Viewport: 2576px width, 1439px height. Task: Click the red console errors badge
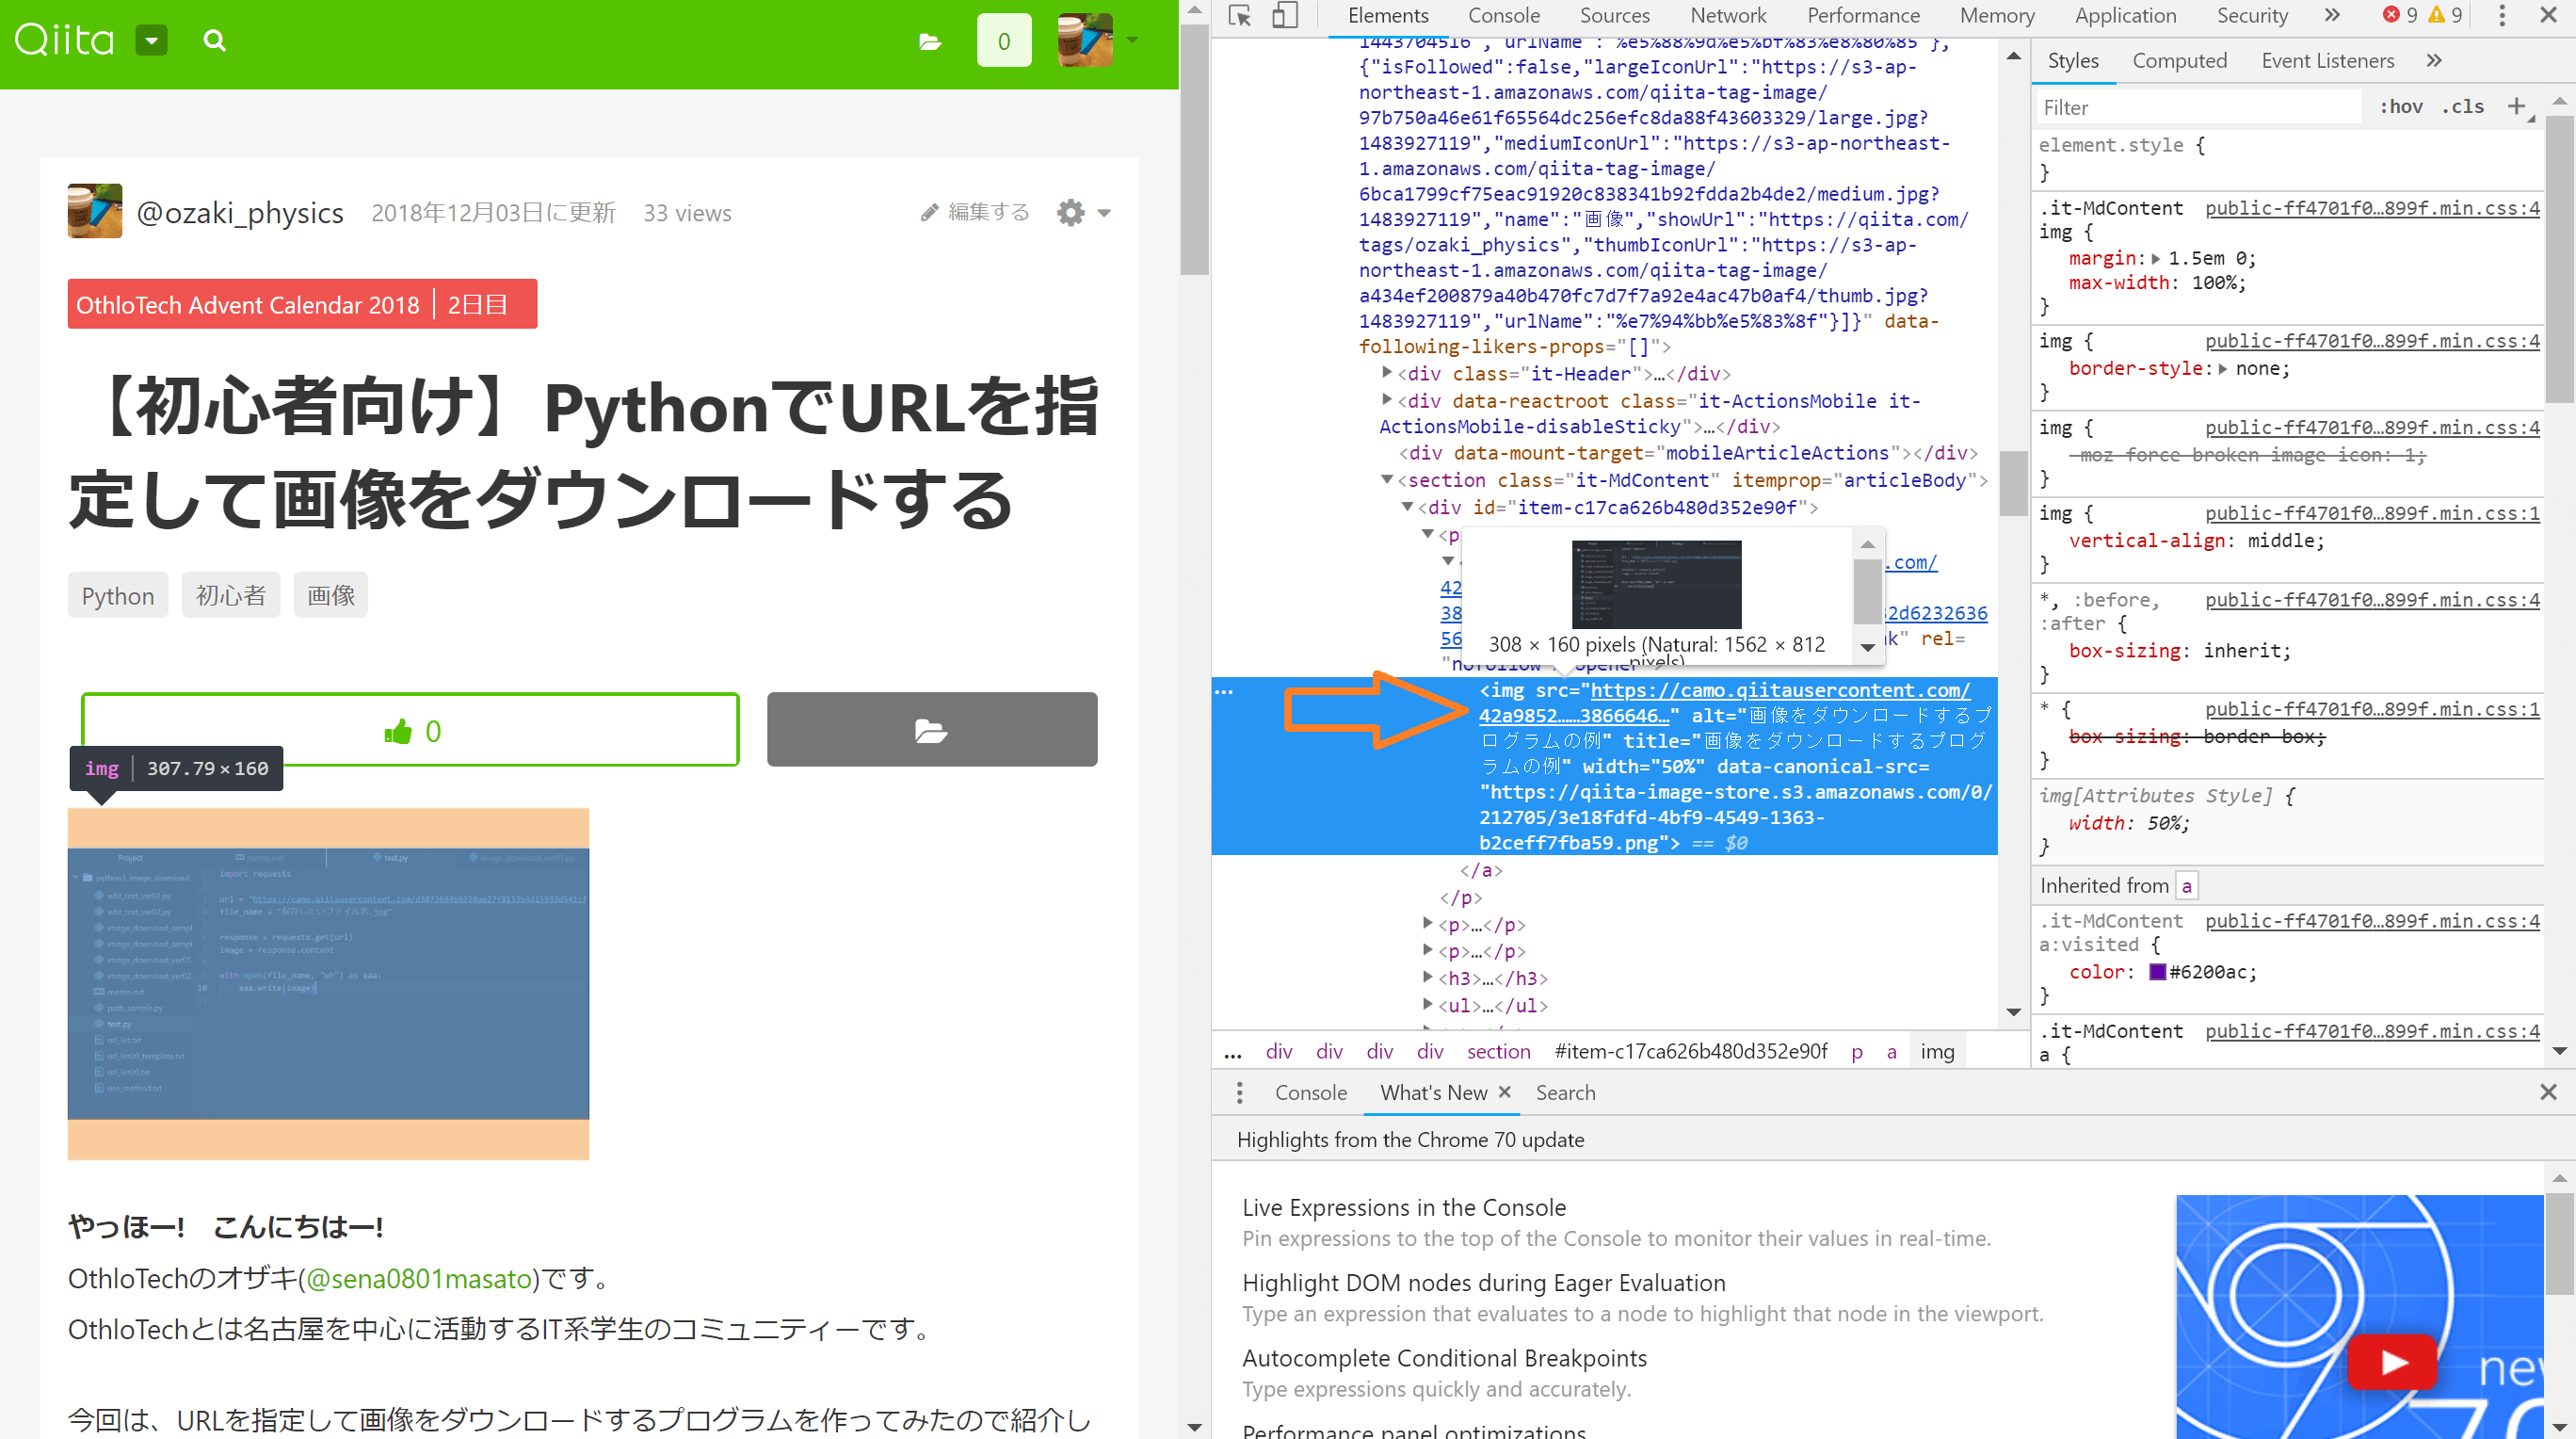point(2400,16)
